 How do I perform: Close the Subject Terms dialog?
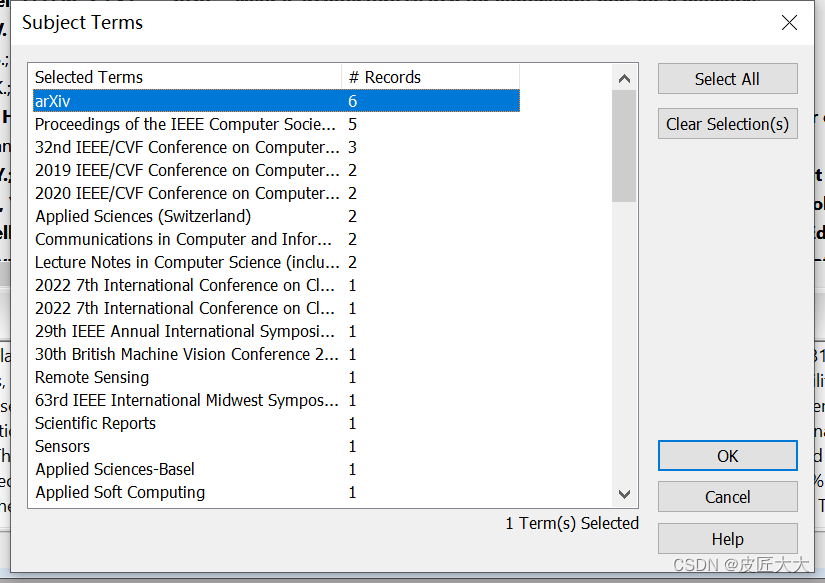(789, 23)
